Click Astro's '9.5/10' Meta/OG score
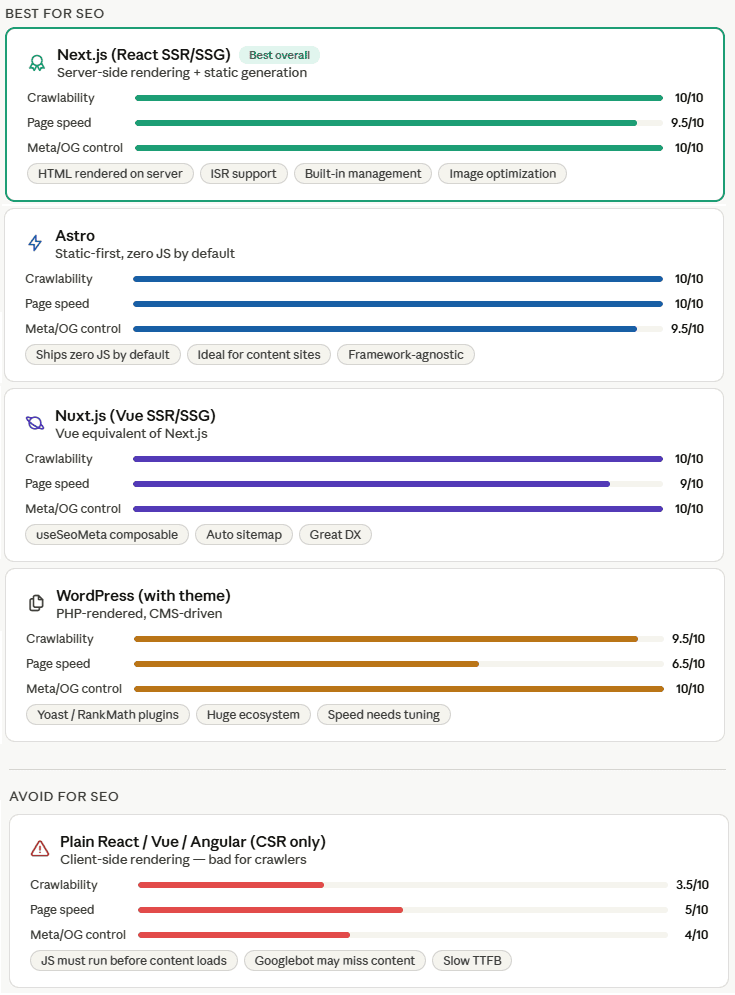Image resolution: width=735 pixels, height=995 pixels. tap(687, 329)
